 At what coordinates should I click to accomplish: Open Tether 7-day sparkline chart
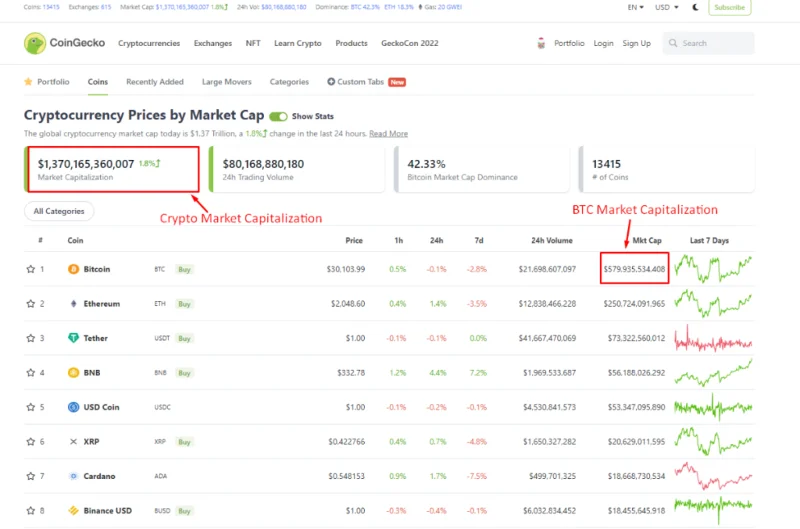[713, 338]
